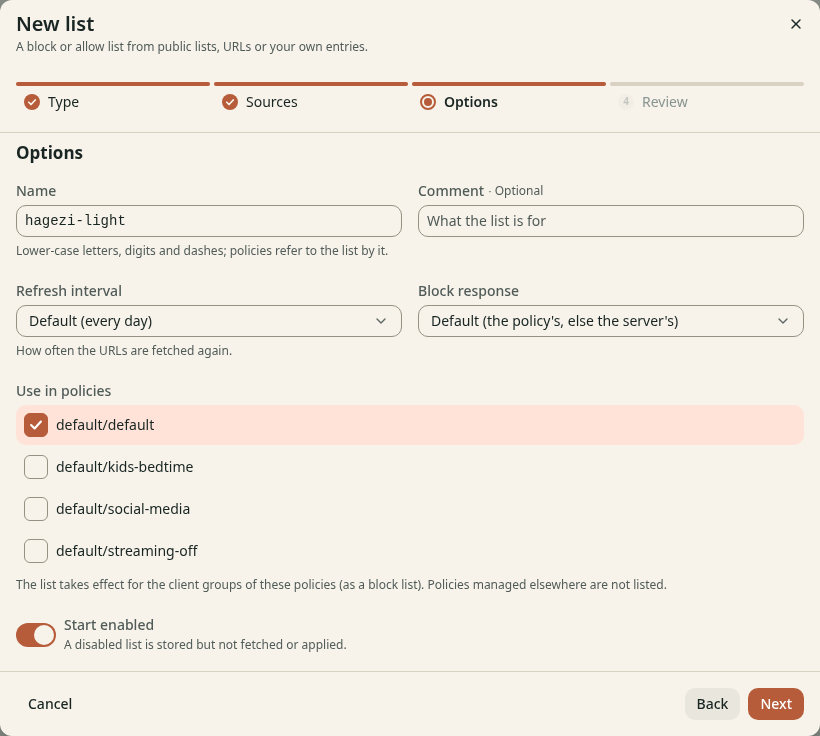820x736 pixels.
Task: Go to the Sources step
Action: (x=271, y=102)
